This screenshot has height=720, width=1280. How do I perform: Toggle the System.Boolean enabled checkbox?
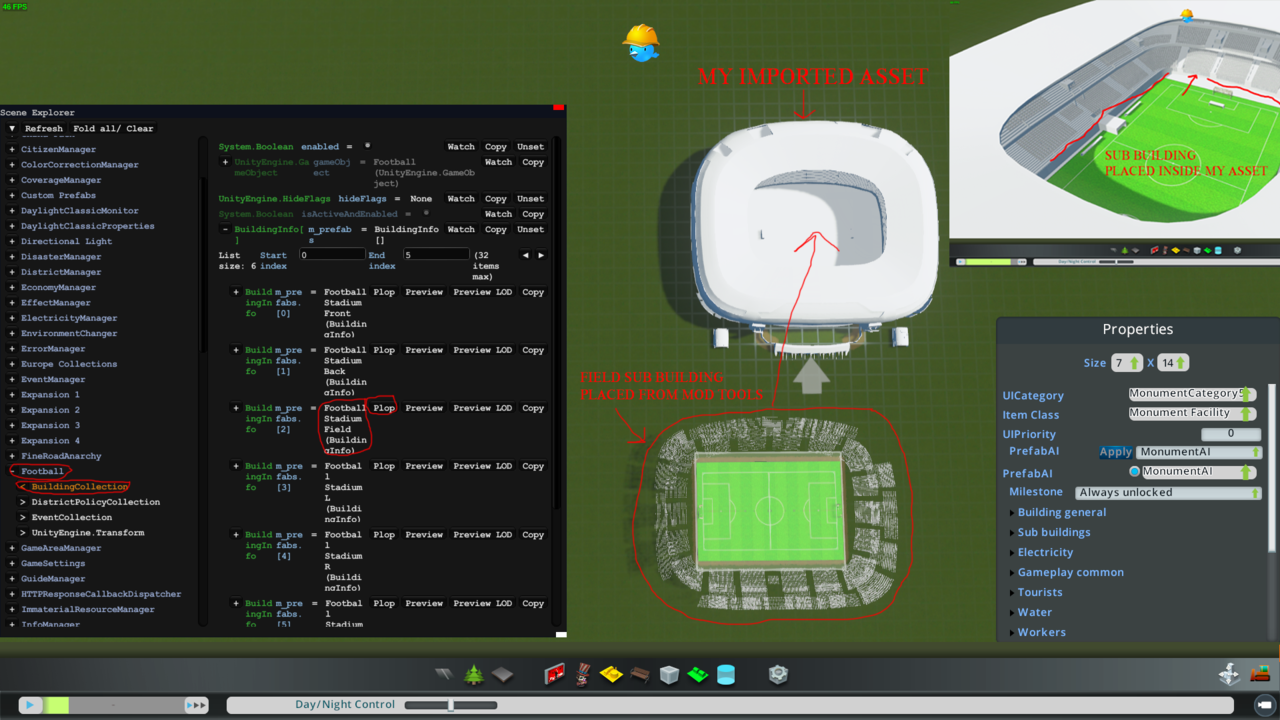tap(367, 146)
